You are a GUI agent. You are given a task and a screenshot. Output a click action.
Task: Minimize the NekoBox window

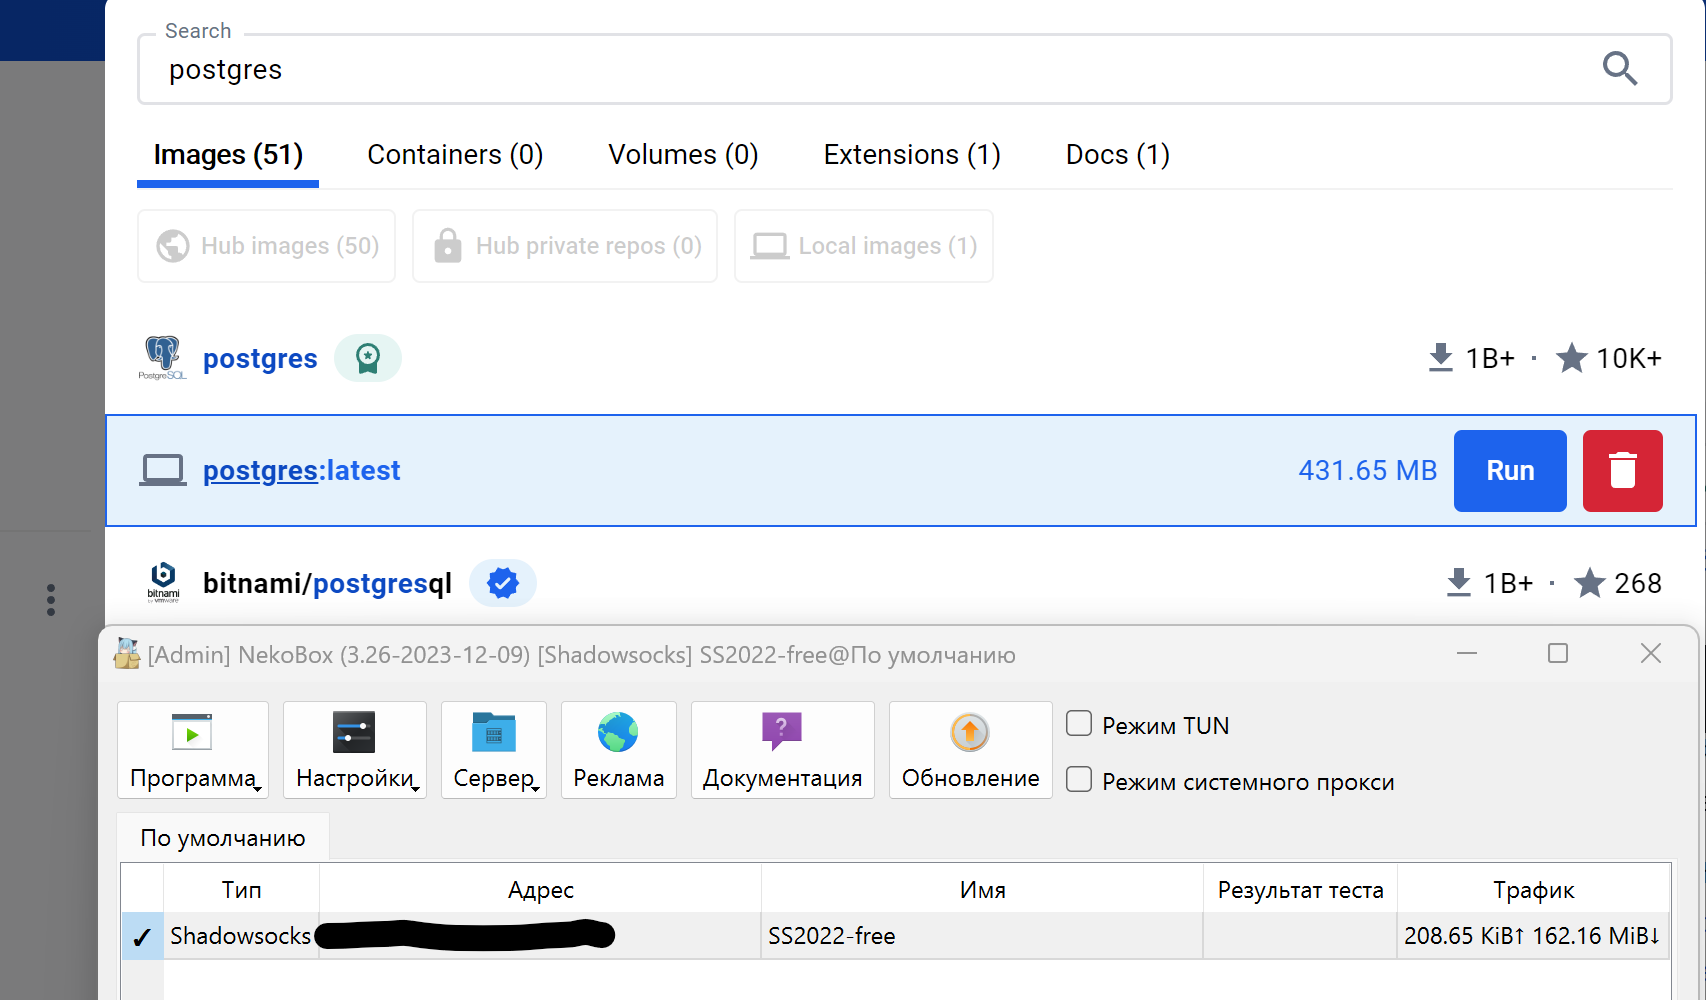point(1467,654)
